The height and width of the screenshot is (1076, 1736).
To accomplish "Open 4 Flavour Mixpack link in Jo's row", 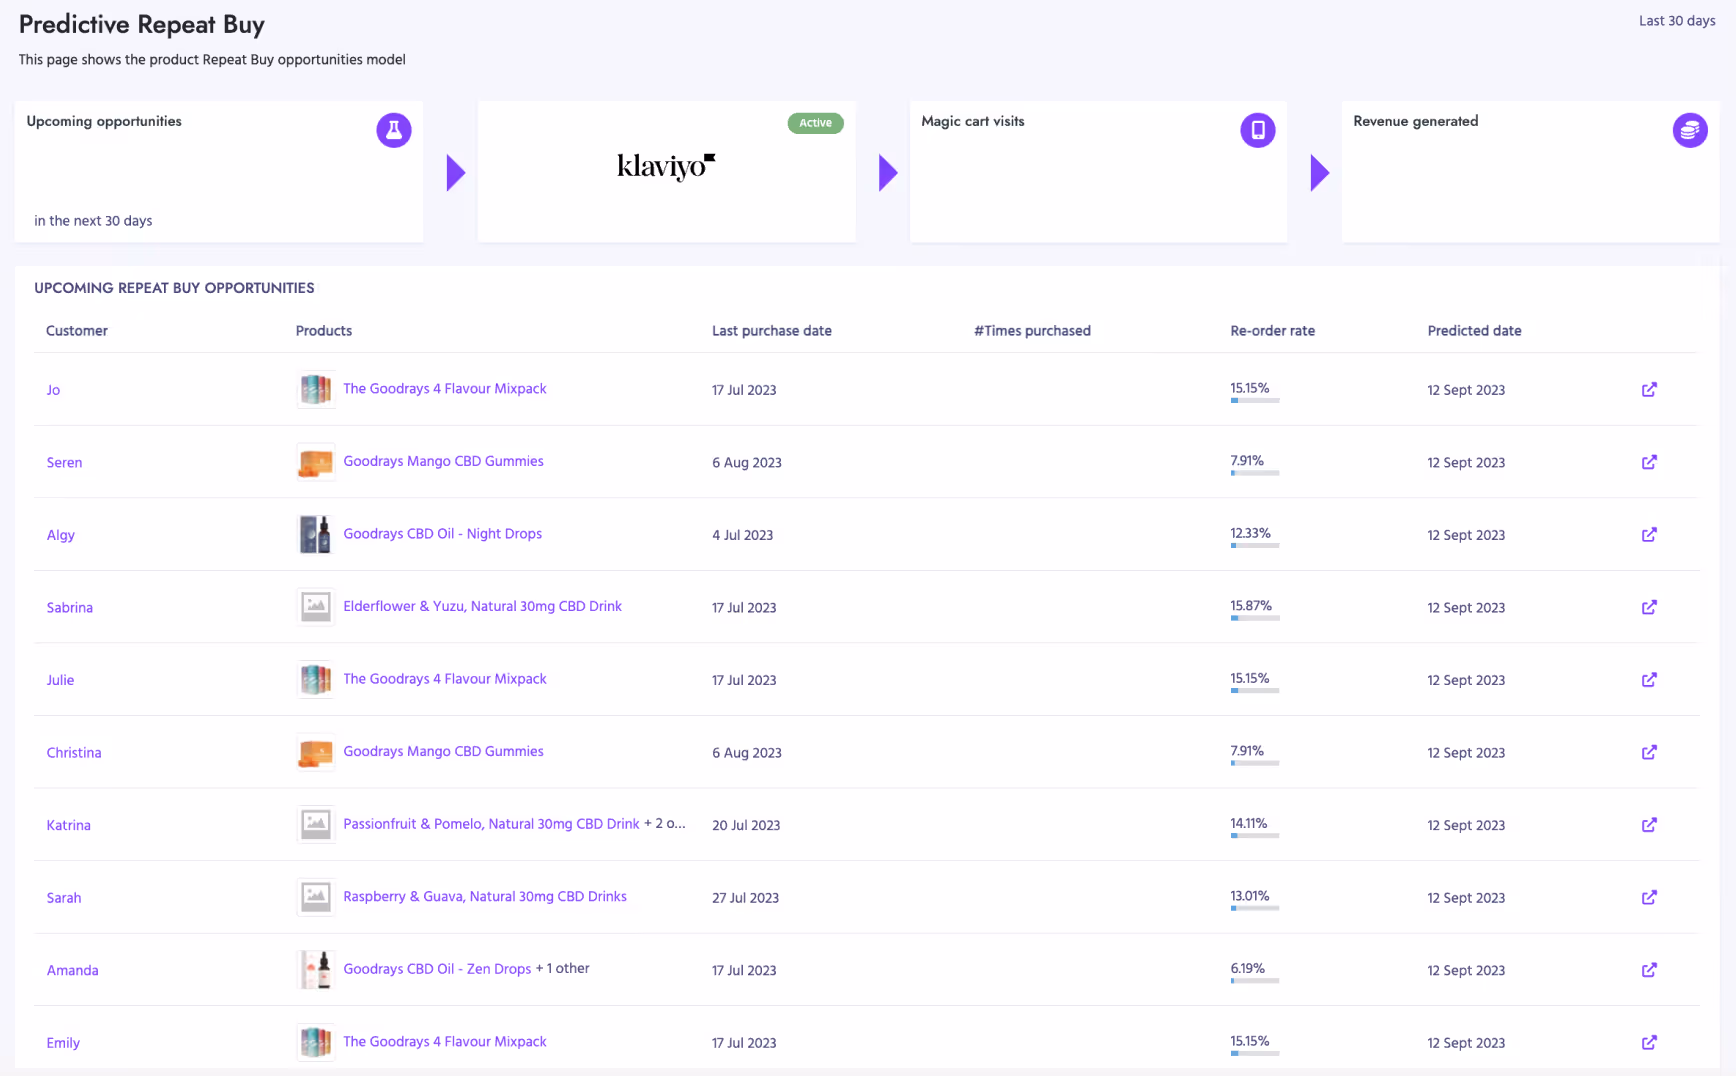I will [x=445, y=388].
